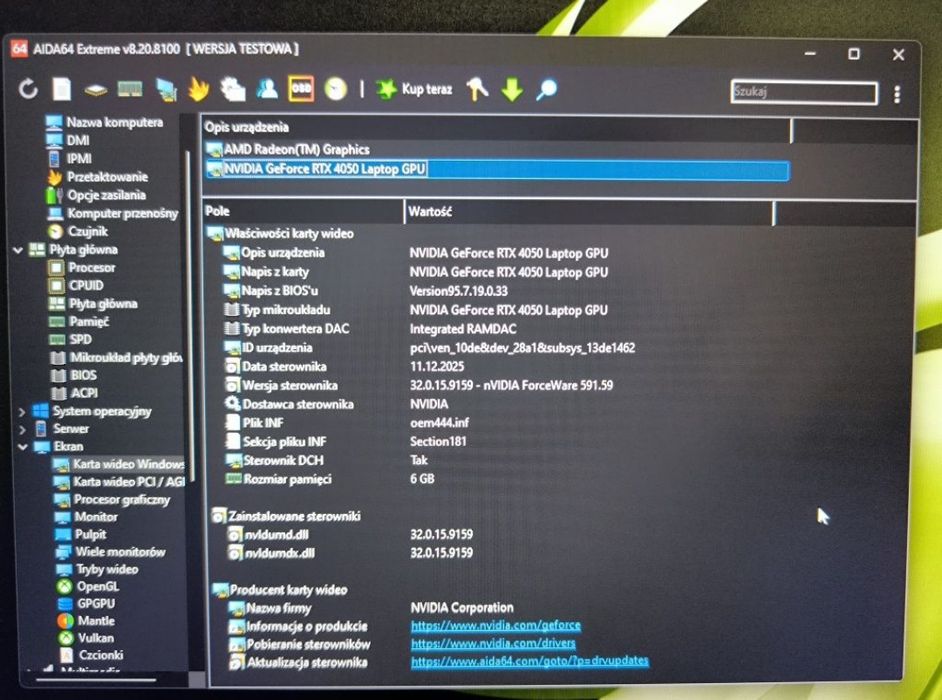942x700 pixels.
Task: Open the monitor diagnostics toolbar icon
Action: click(166, 90)
